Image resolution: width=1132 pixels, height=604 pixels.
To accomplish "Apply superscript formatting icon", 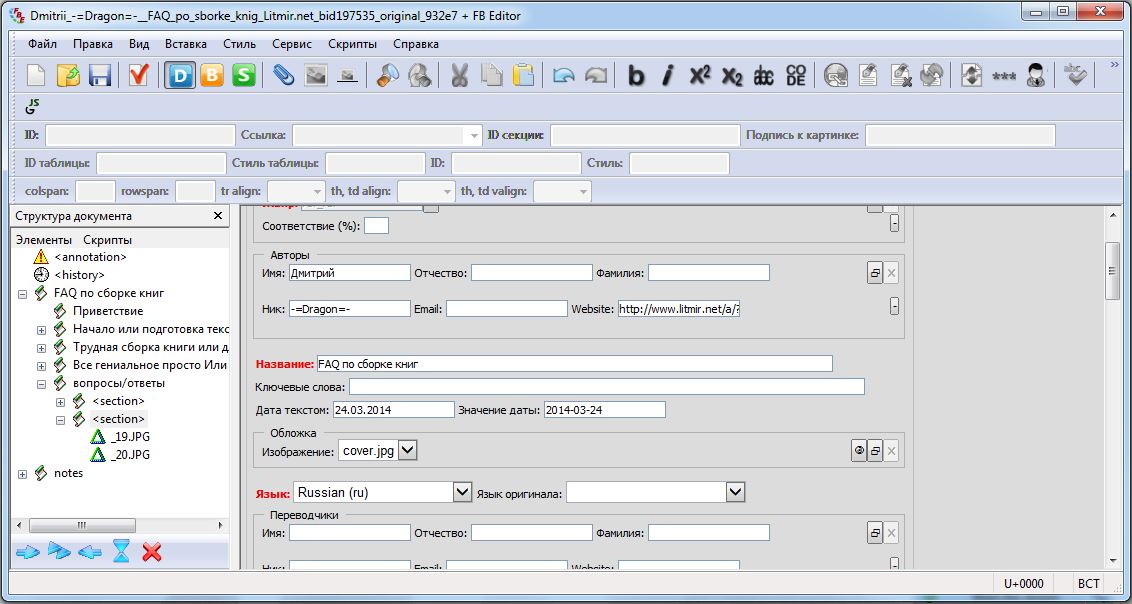I will [700, 75].
